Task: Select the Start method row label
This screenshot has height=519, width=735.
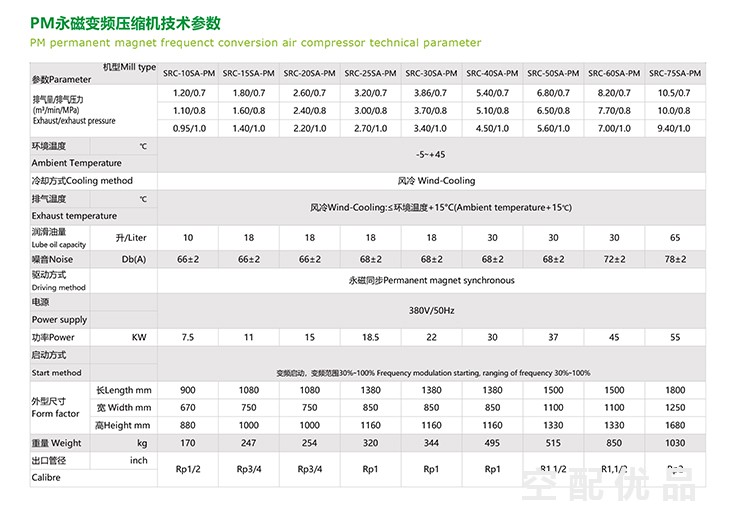Action: coord(56,373)
